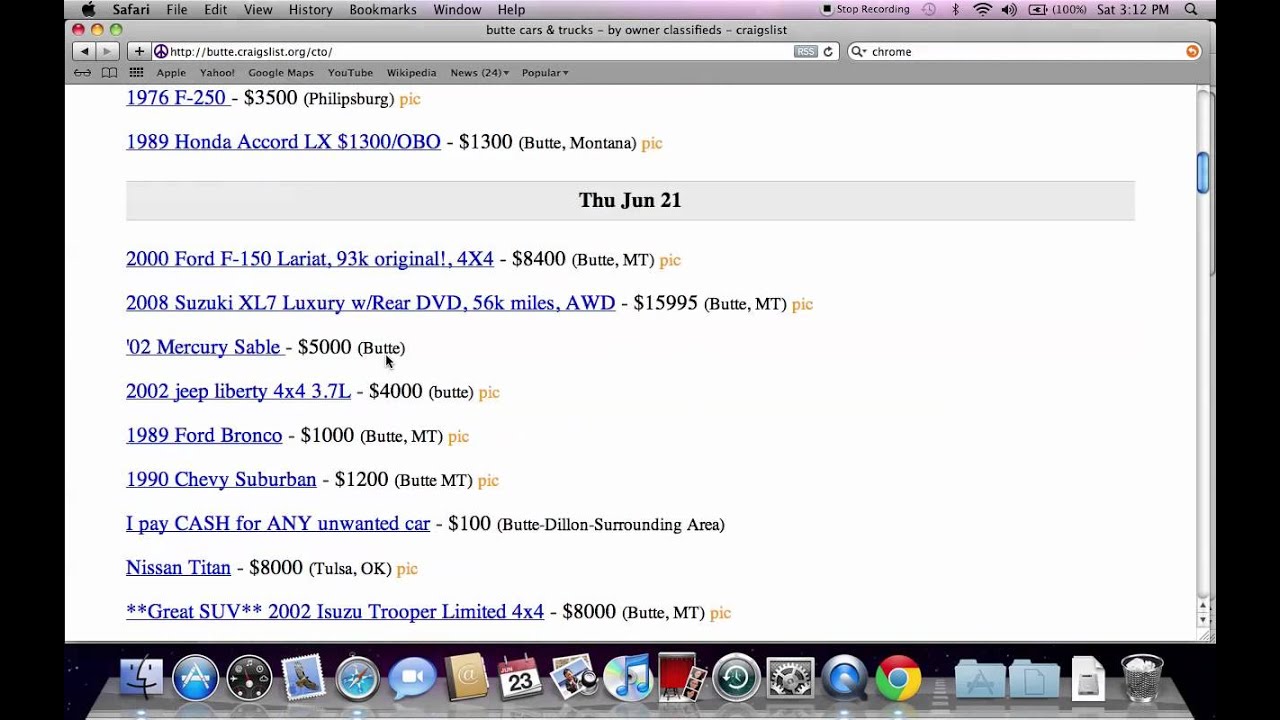The height and width of the screenshot is (720, 1280).
Task: Open iCal calendar showing 23 in Dock
Action: tap(519, 678)
